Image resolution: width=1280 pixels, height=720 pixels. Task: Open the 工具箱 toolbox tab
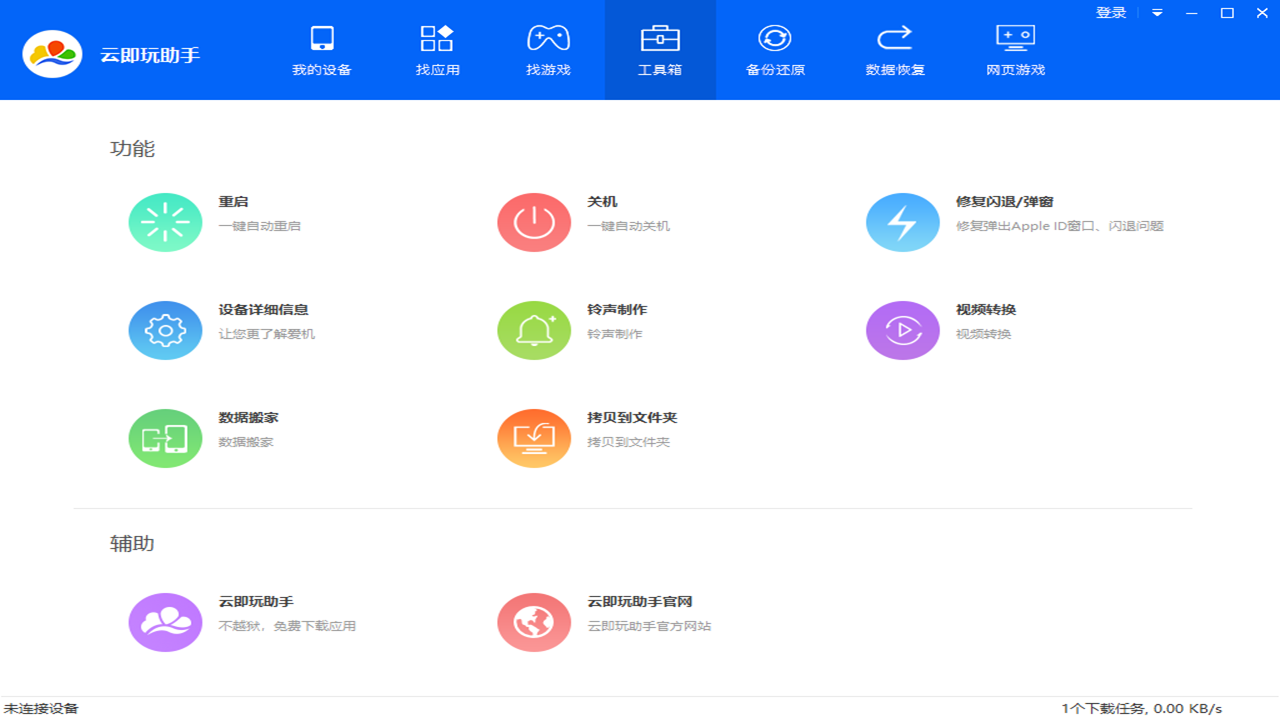tap(660, 50)
